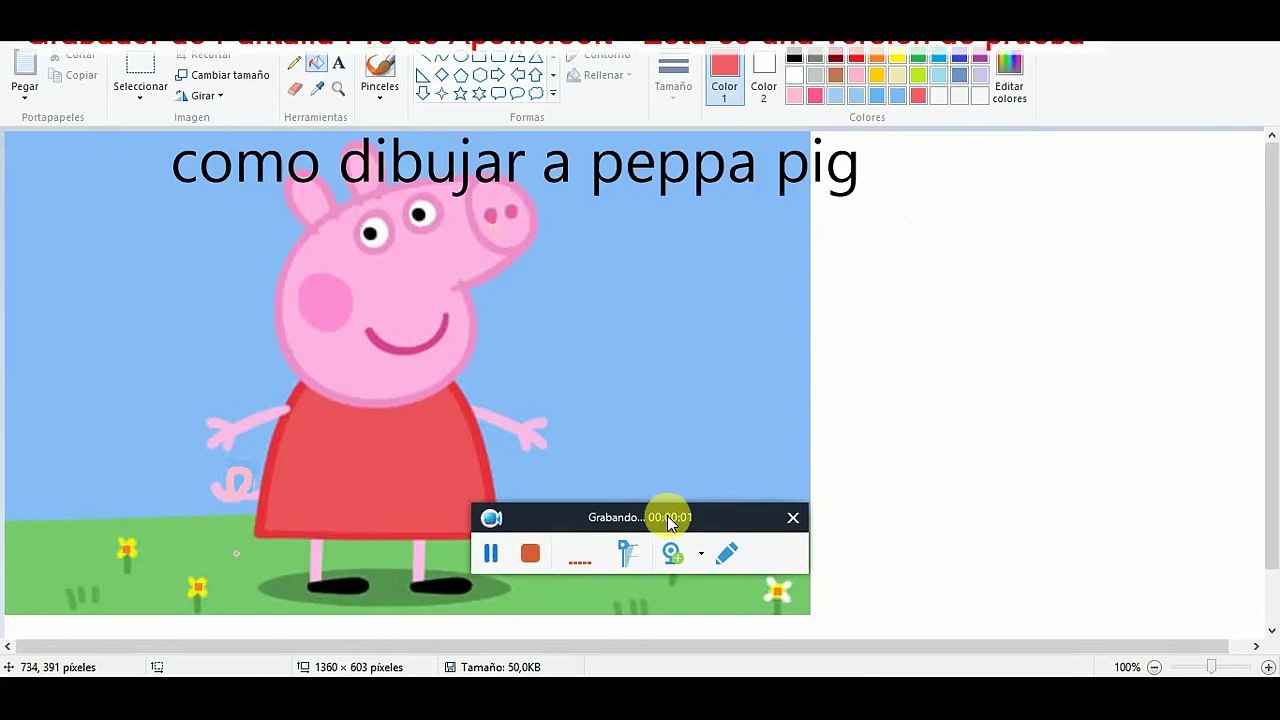The height and width of the screenshot is (720, 1280).
Task: Click the zoom slider handle
Action: pos(1211,667)
